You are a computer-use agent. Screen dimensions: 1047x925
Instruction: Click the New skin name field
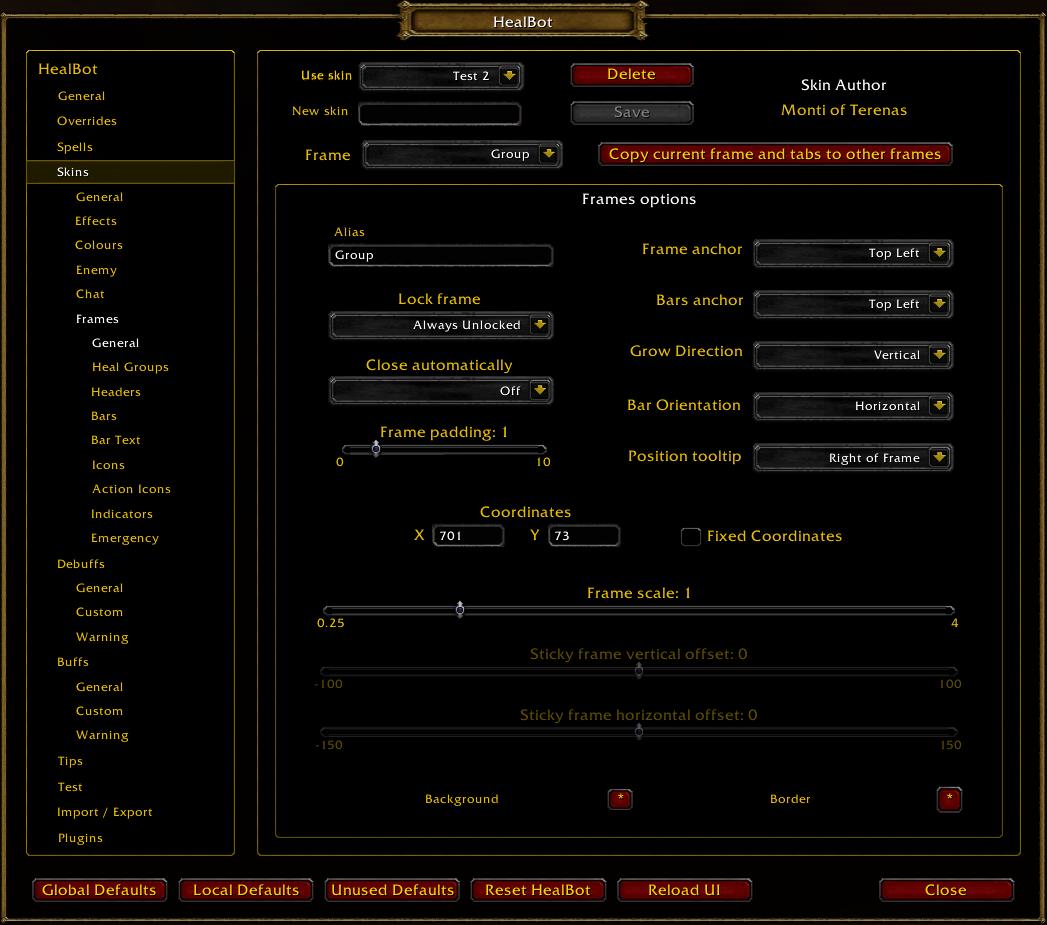(440, 114)
